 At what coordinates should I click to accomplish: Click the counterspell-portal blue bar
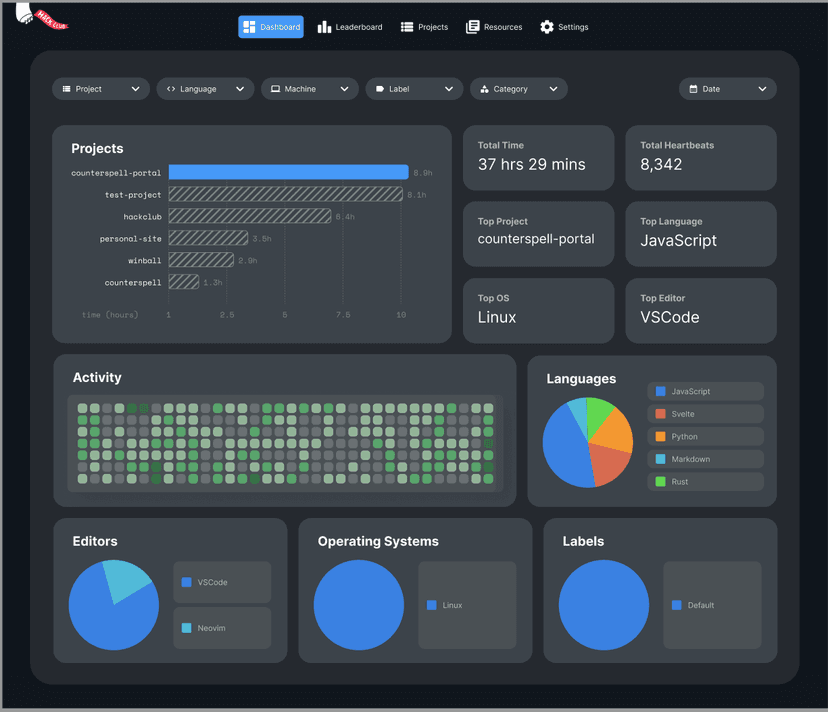(x=288, y=172)
